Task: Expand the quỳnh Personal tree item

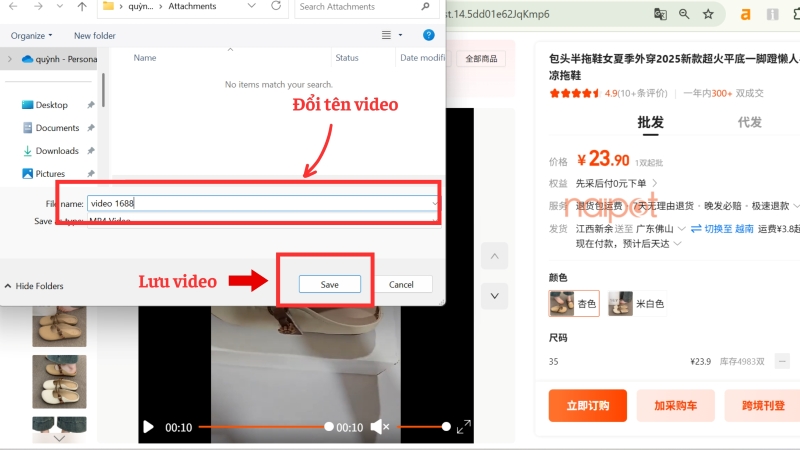Action: [10, 59]
